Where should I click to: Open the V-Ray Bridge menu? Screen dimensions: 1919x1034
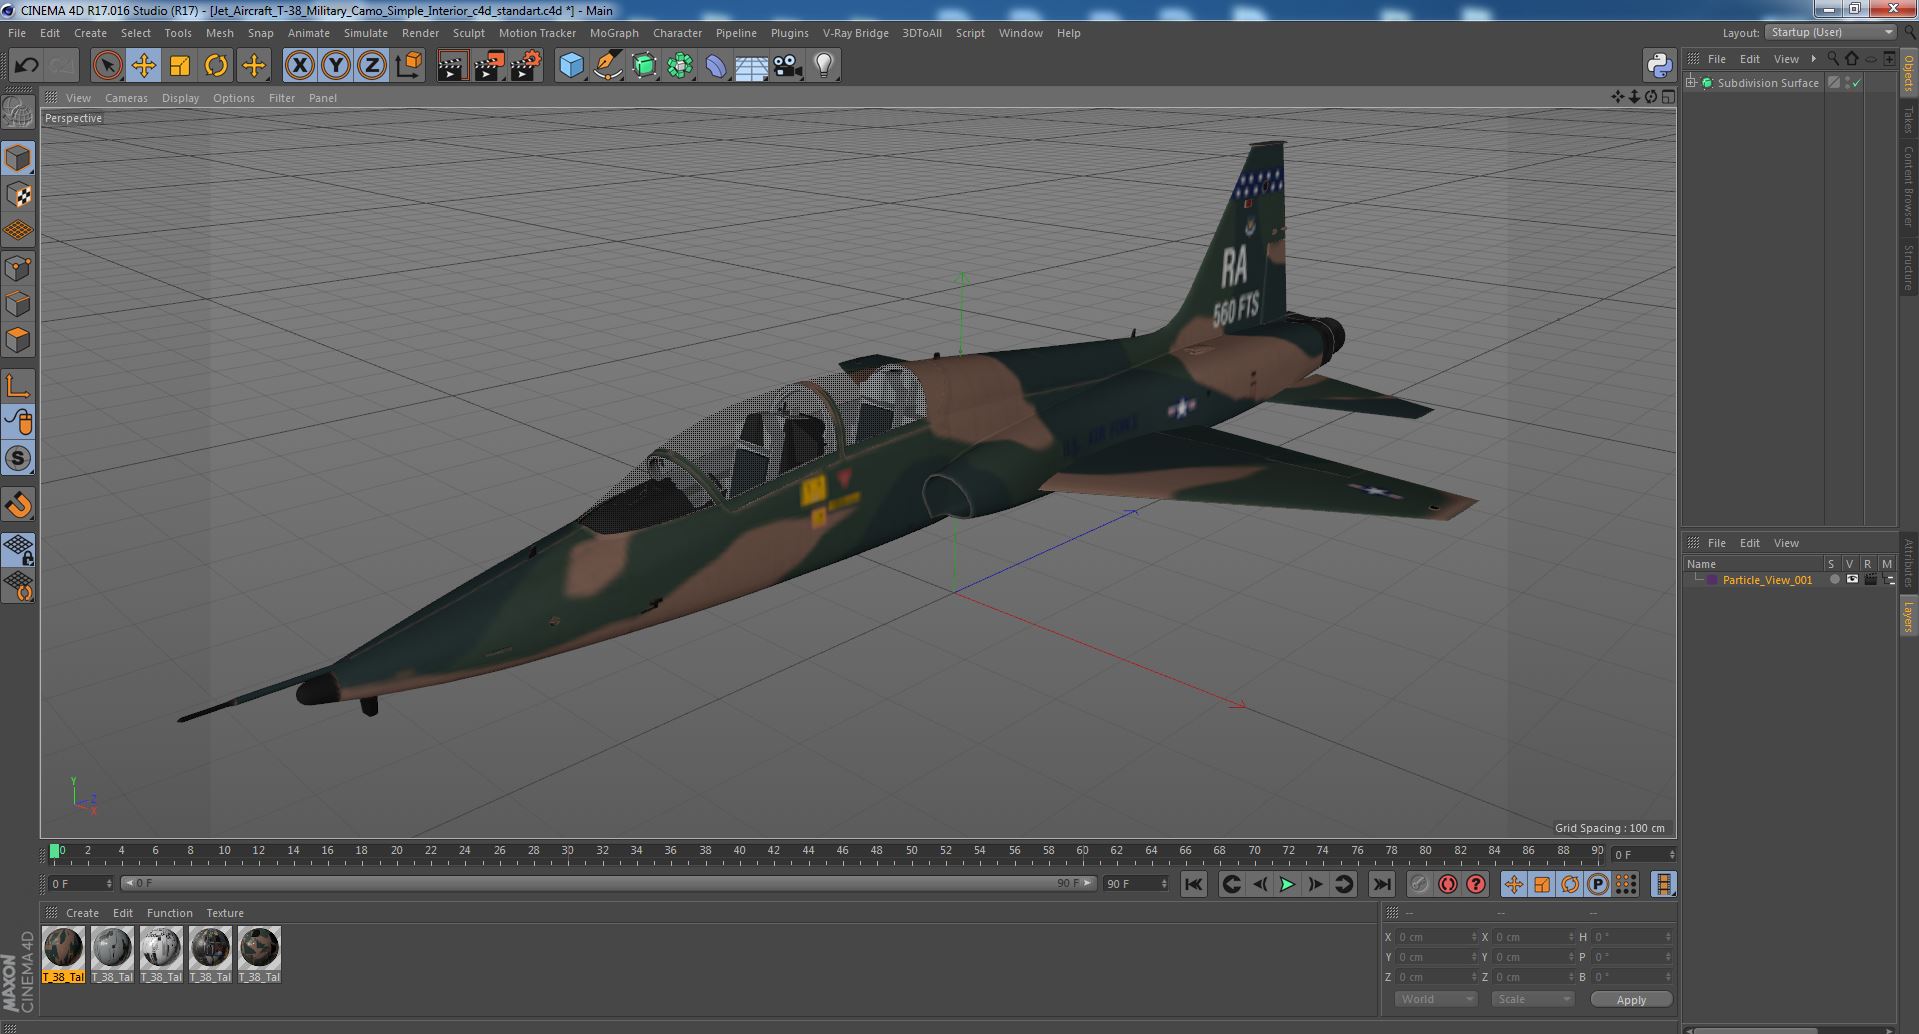pos(855,33)
